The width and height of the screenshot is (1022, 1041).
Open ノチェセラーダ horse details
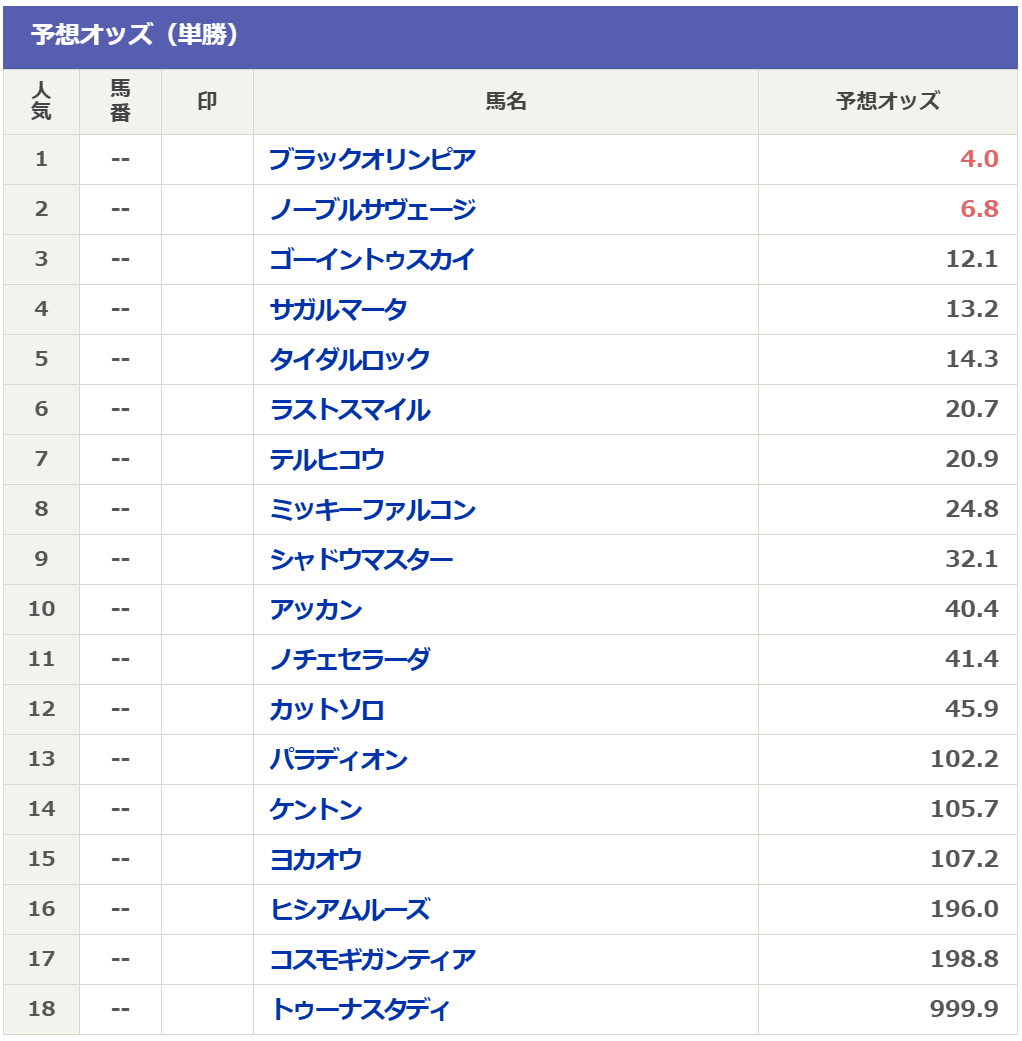(x=350, y=659)
